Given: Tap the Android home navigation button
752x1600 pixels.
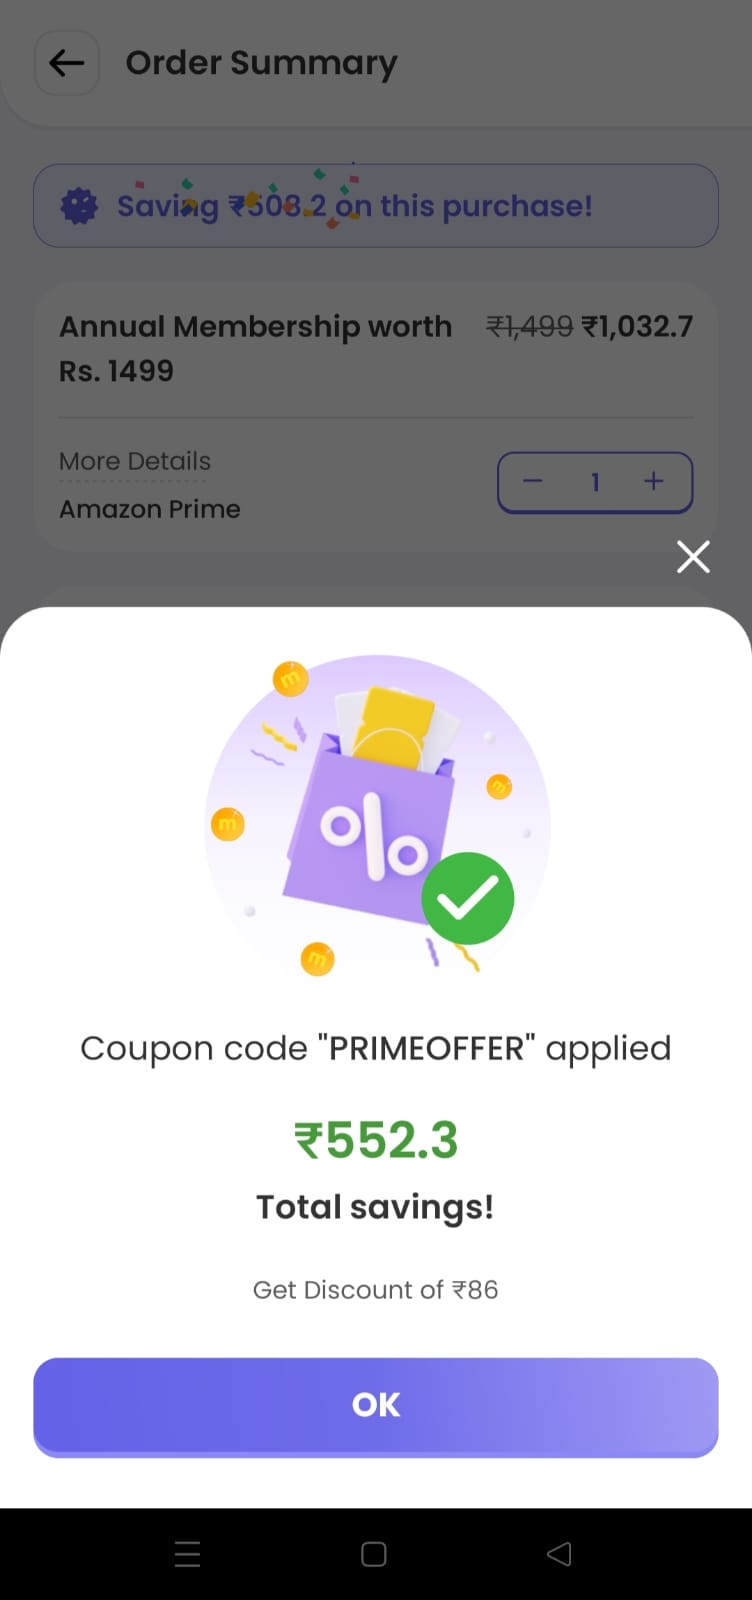Looking at the screenshot, I should 374,1553.
